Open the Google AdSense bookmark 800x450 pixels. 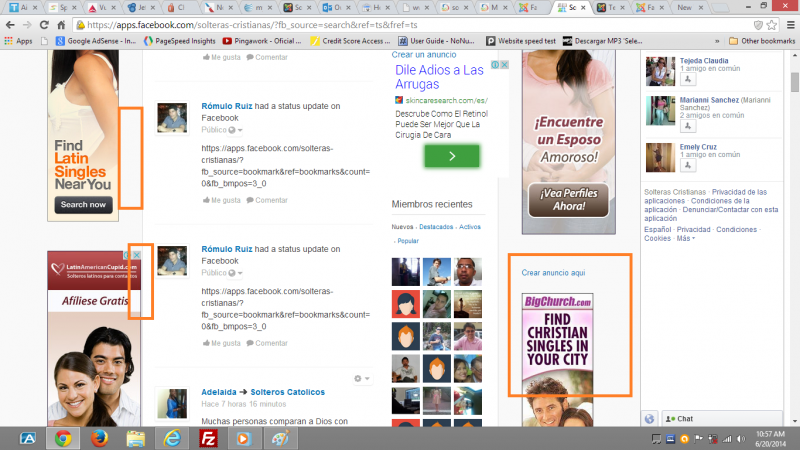pos(96,41)
